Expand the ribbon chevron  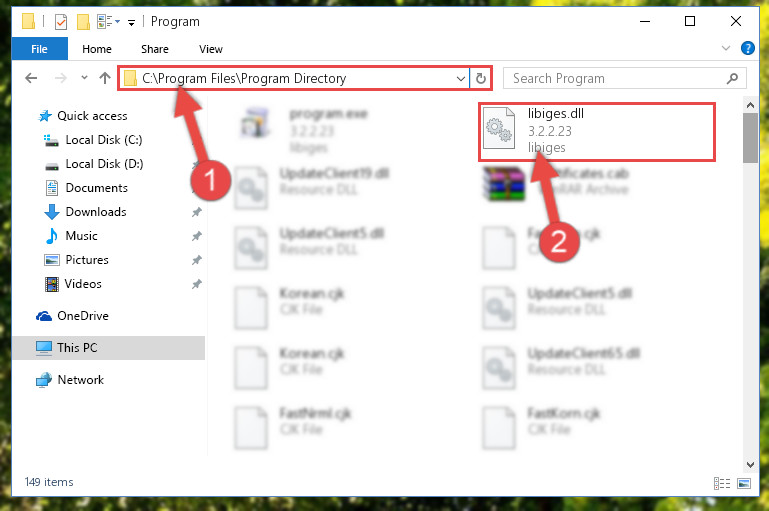coord(726,48)
